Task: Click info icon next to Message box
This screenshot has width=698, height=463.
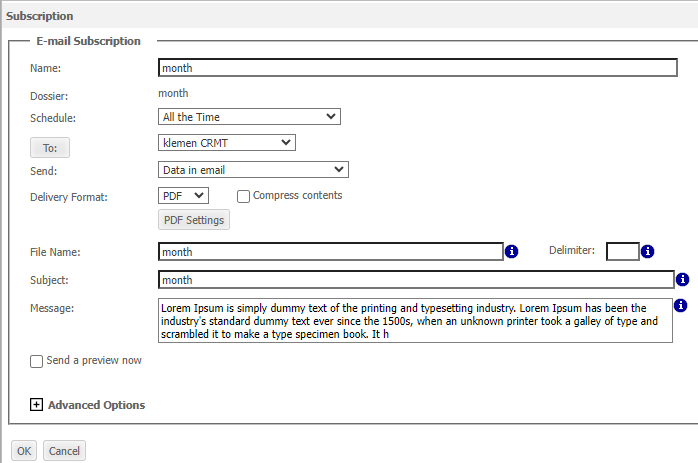Action: [x=680, y=305]
